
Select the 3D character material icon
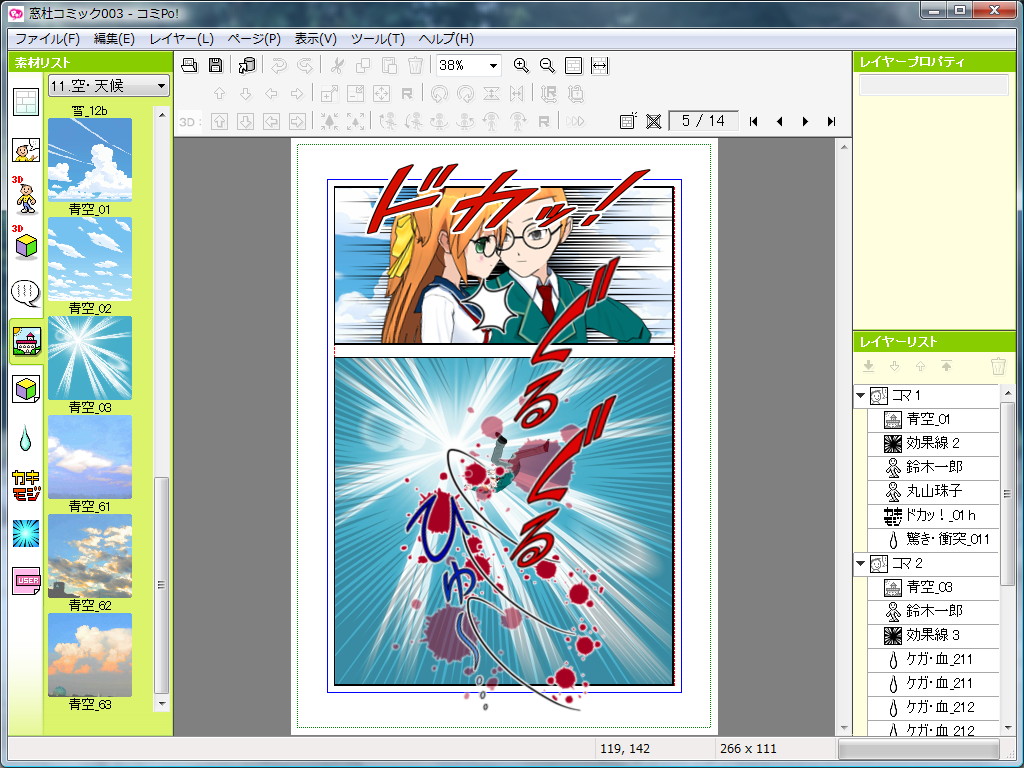coord(25,195)
